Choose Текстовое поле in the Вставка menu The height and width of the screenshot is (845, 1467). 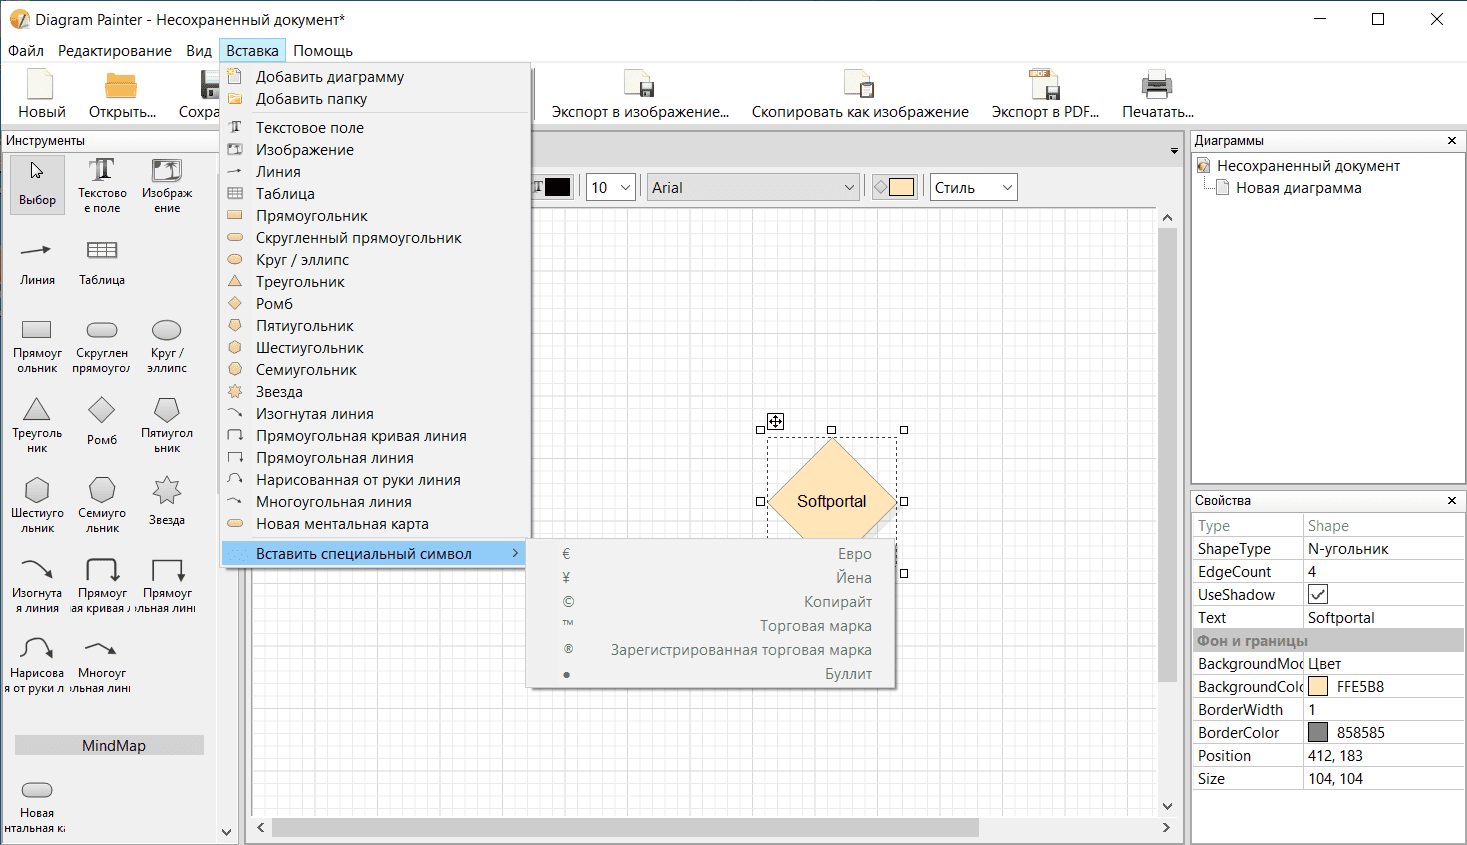tap(375, 128)
